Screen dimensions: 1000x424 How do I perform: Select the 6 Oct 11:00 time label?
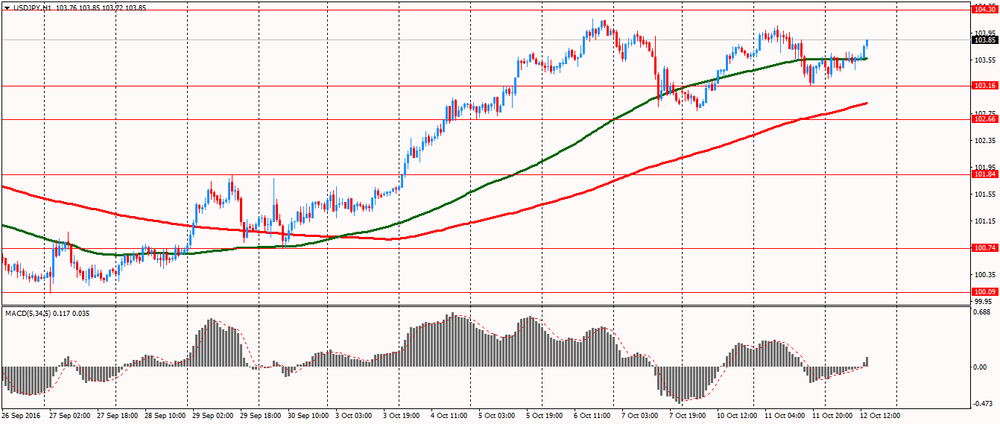[594, 414]
